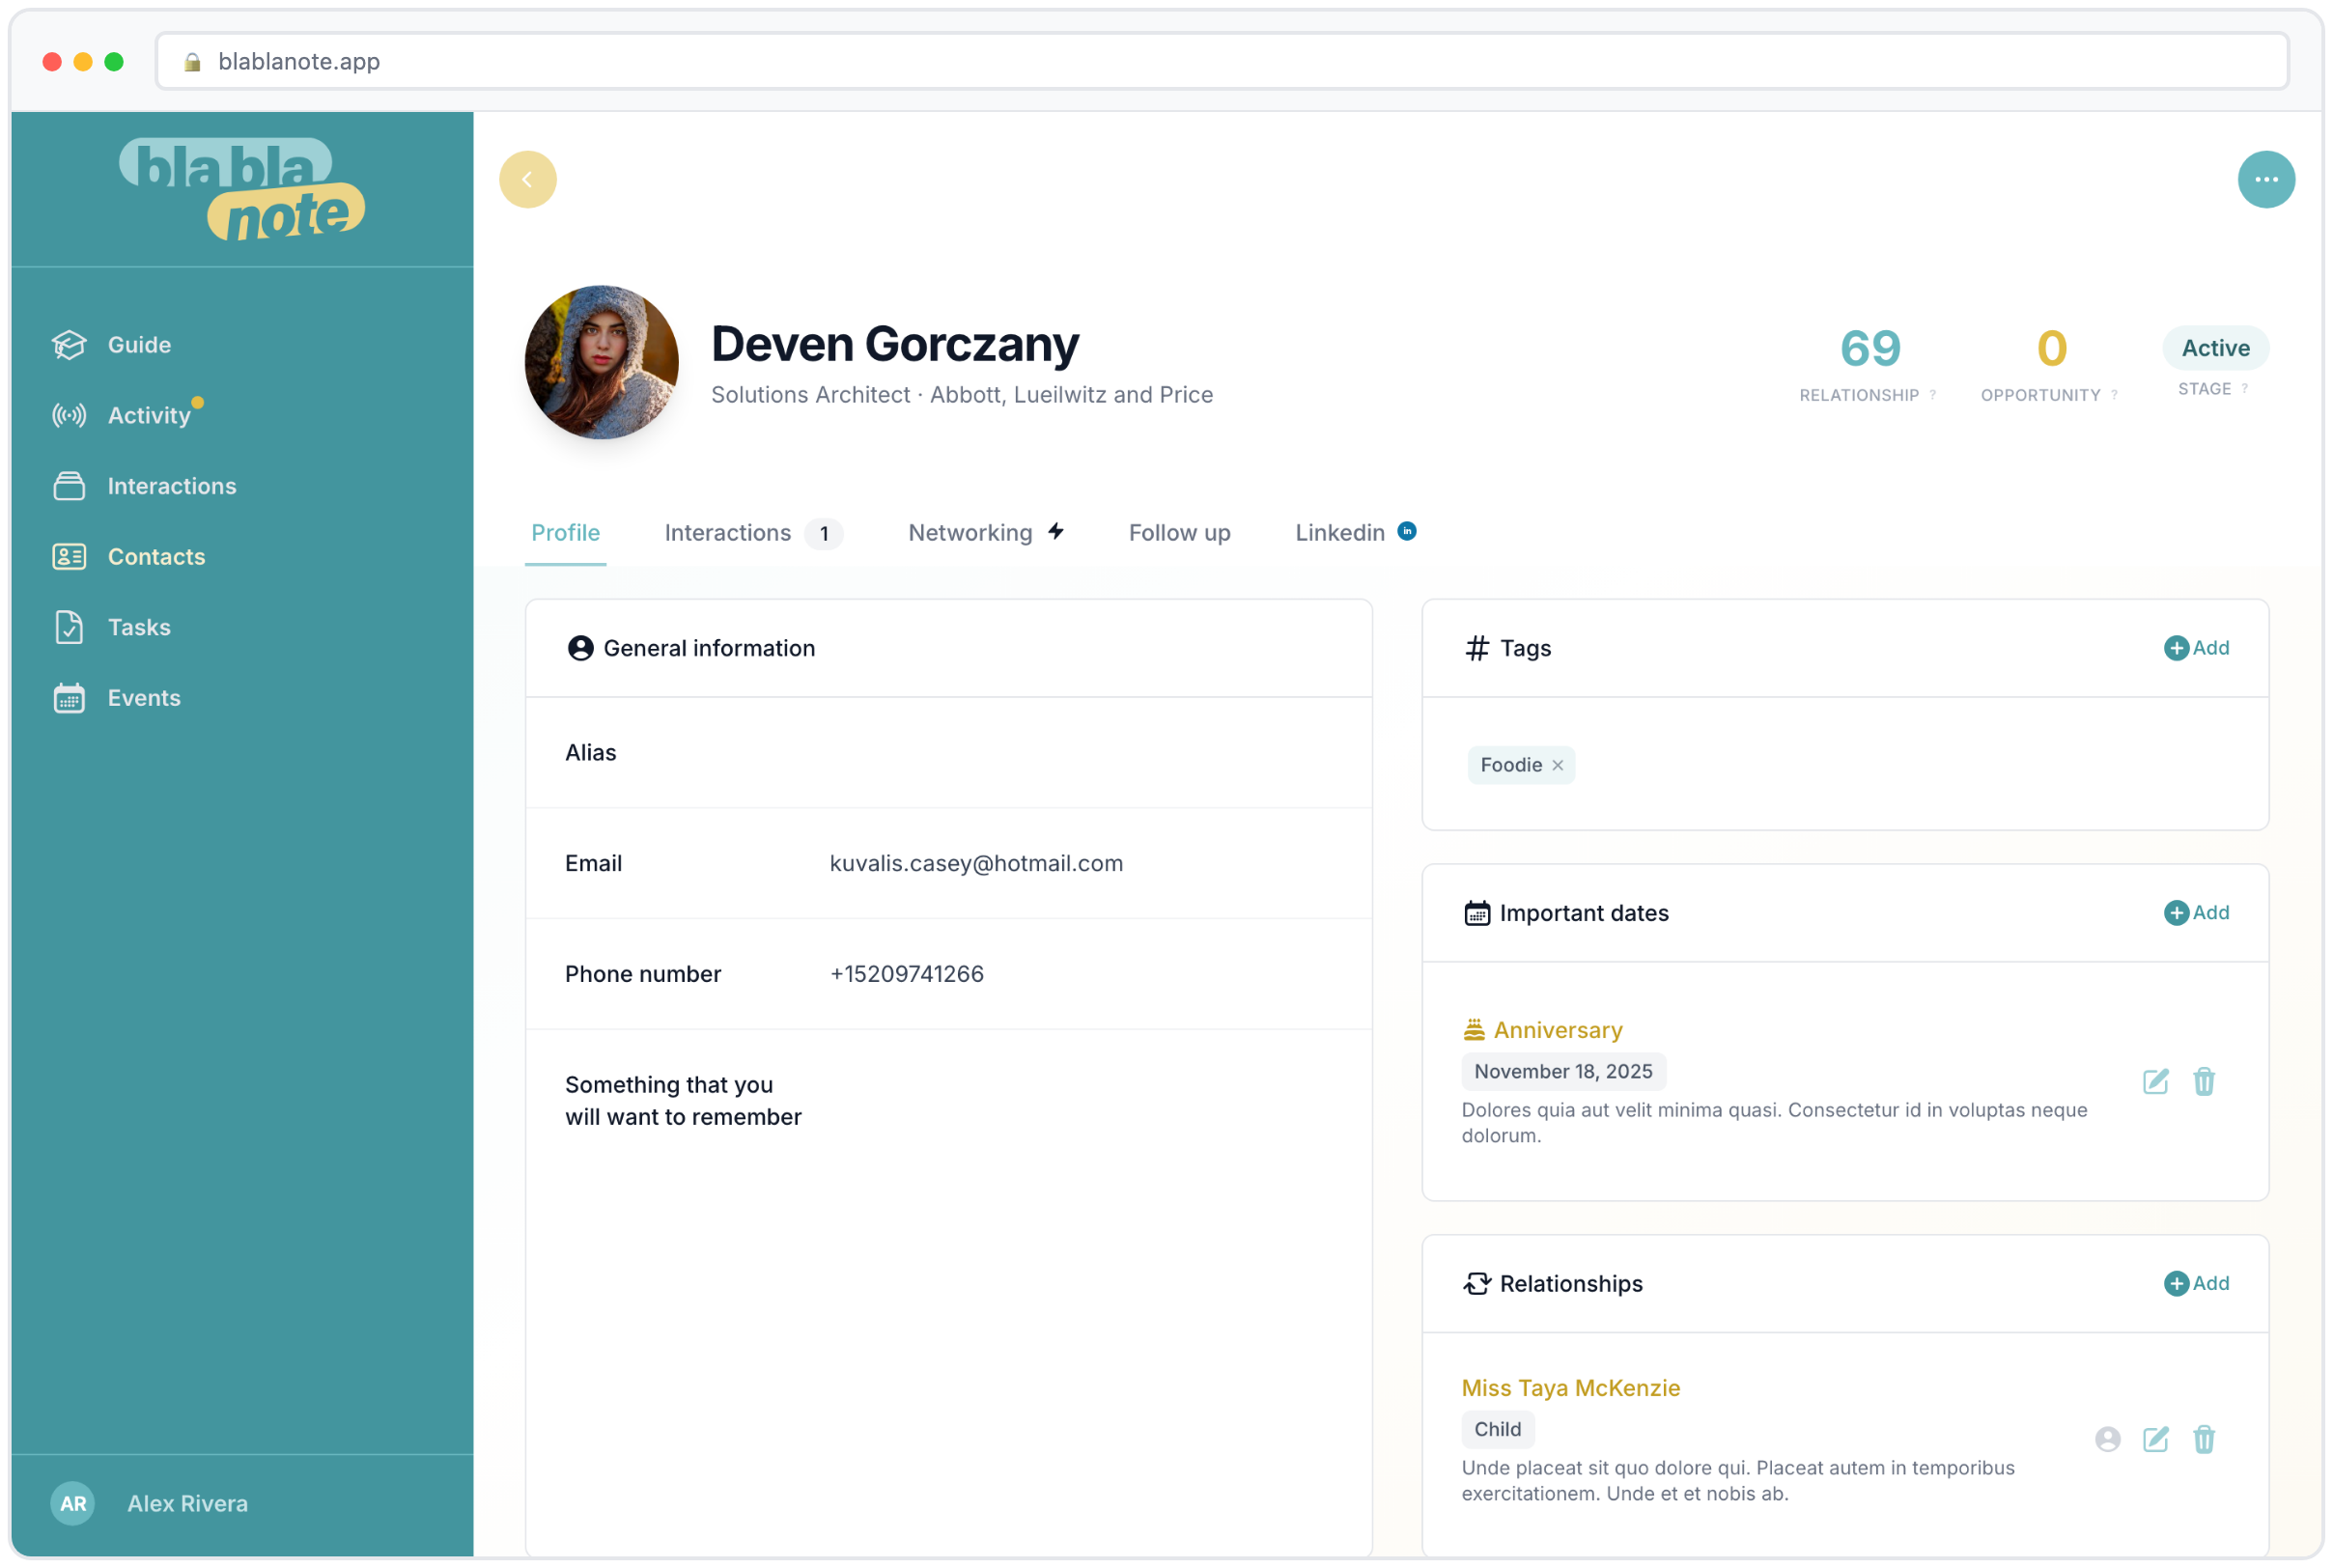Open the Activity section in sidebar

click(x=148, y=415)
